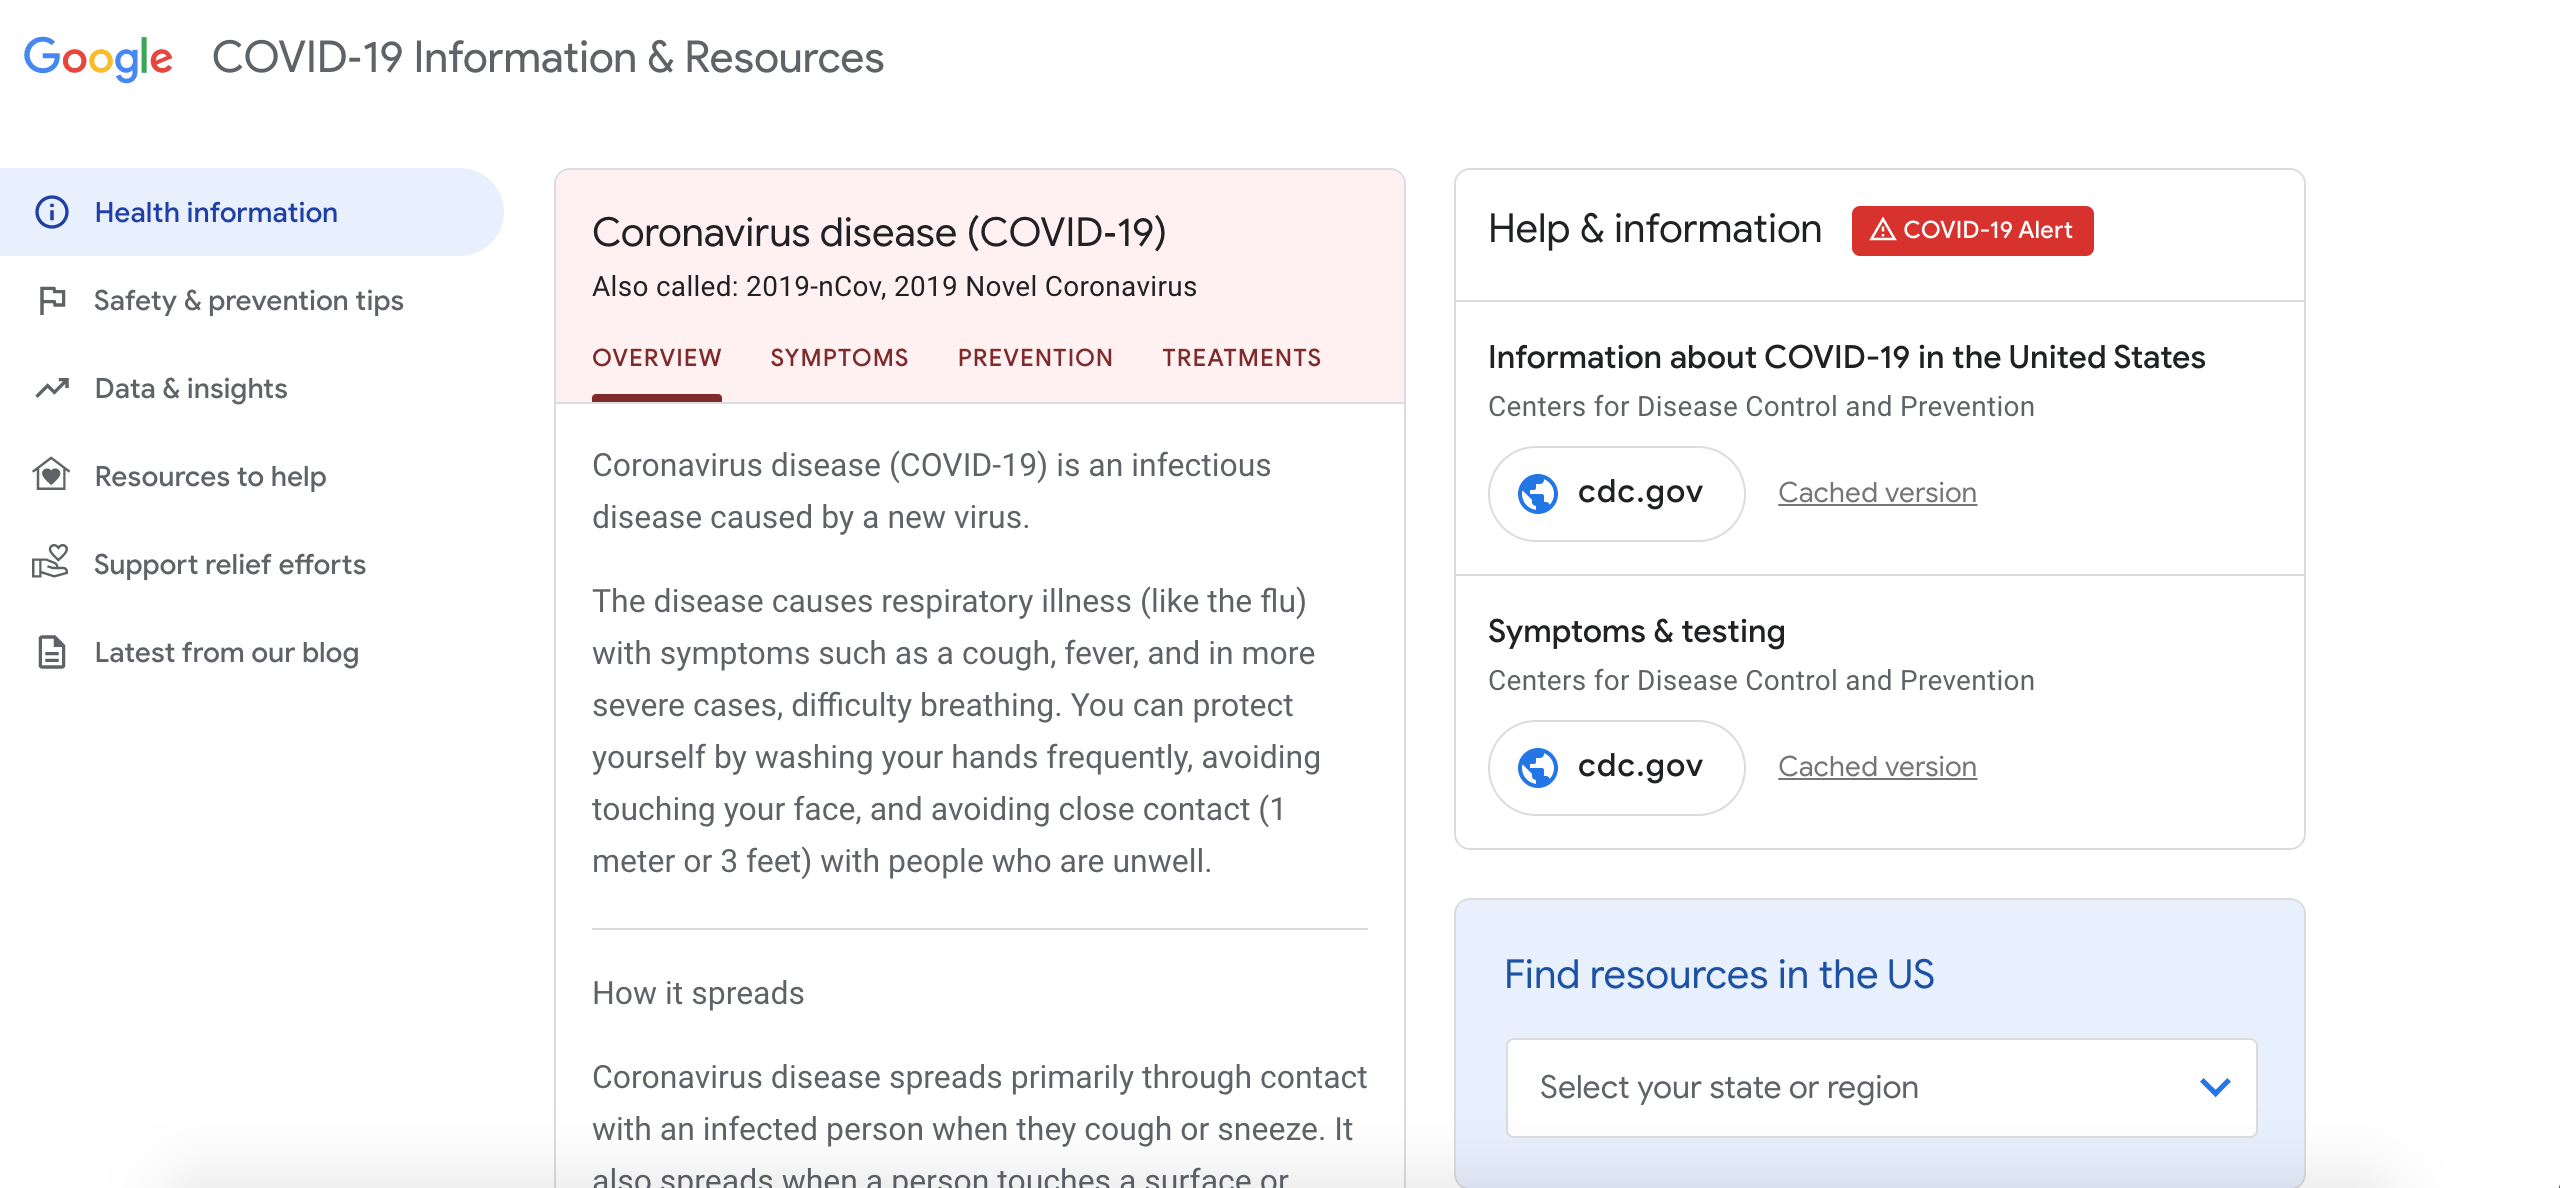This screenshot has width=2560, height=1188.
Task: Click the sentence 'Coronavirus disease (COVID-19) is an infectious disease'
Action: tap(931, 491)
